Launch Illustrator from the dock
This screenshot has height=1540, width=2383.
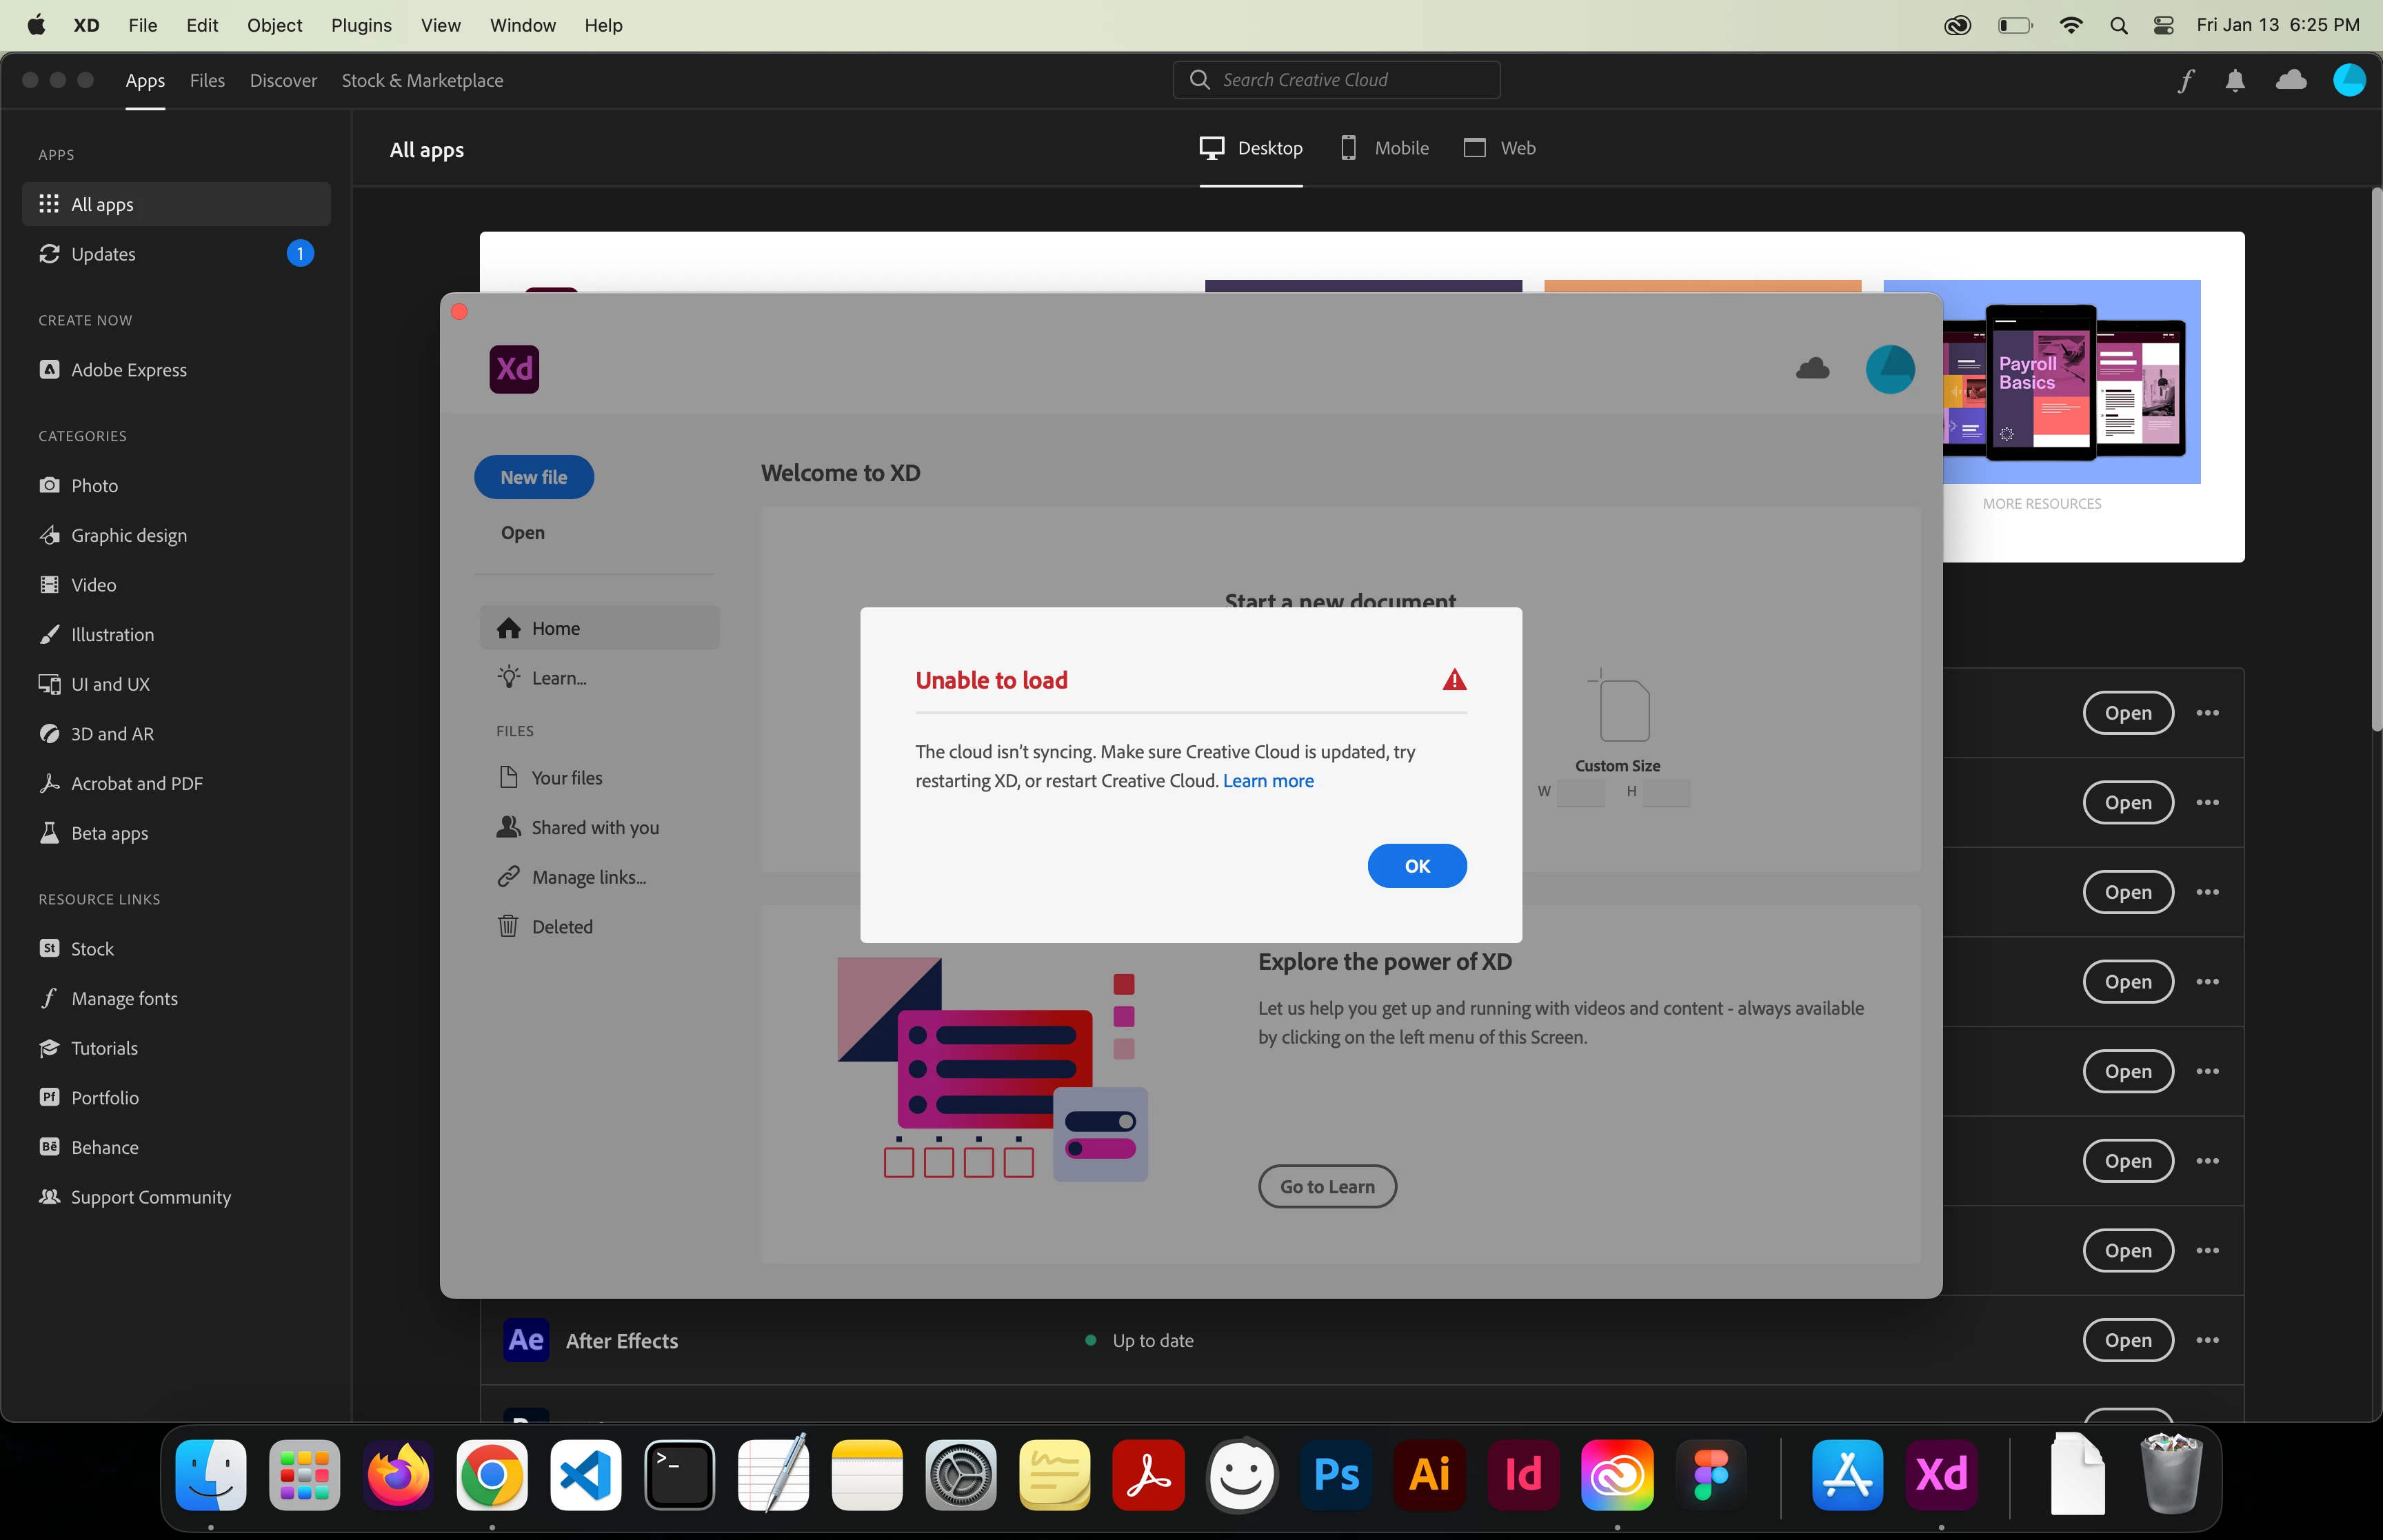click(x=1429, y=1474)
